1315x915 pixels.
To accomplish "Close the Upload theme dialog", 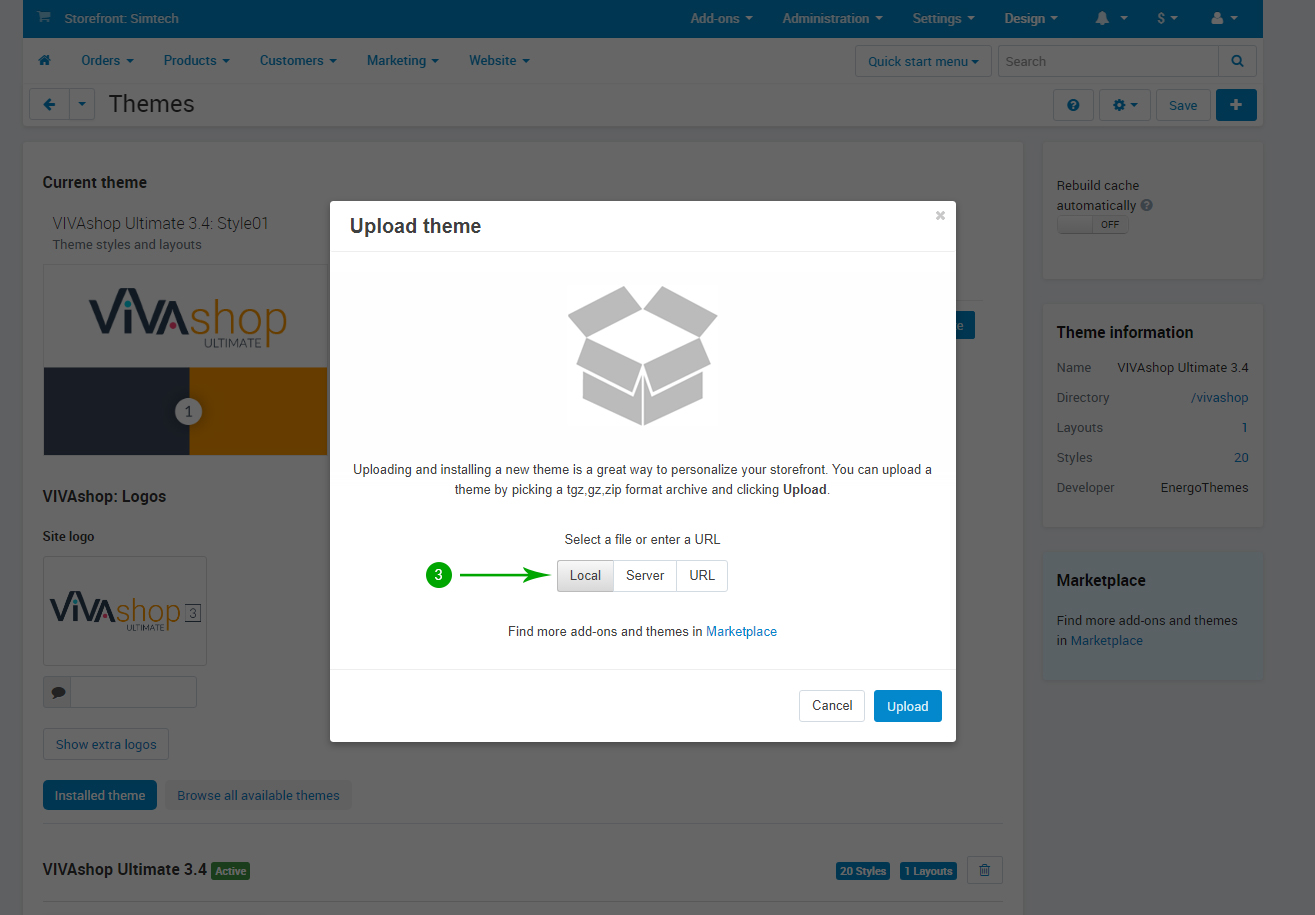I will tap(940, 215).
